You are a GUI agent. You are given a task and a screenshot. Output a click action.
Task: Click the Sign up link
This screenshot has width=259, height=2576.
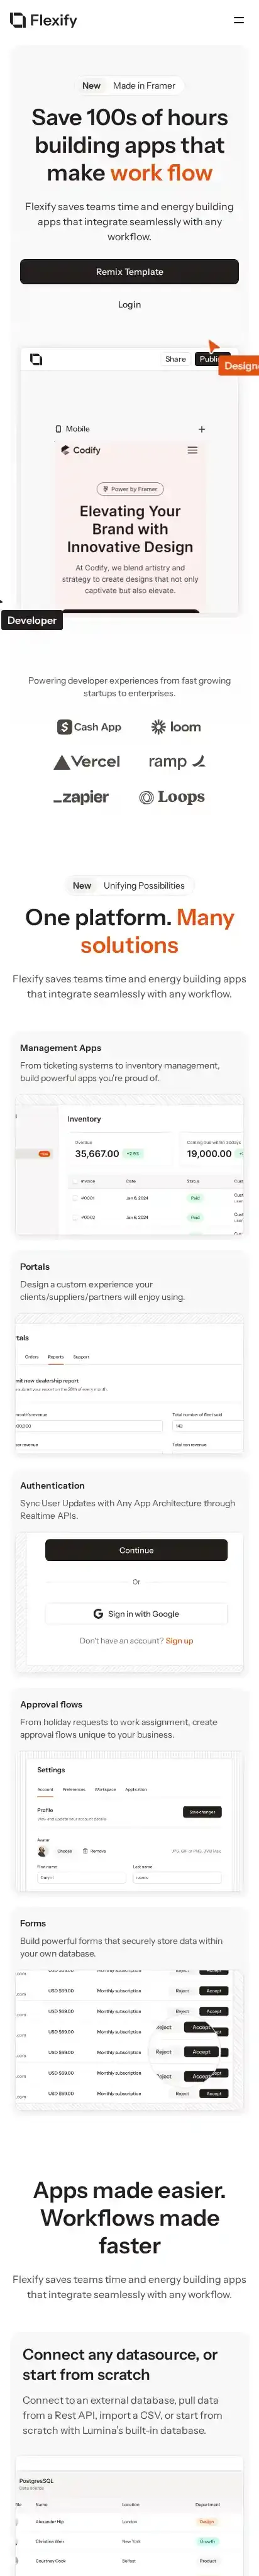[x=179, y=1641]
